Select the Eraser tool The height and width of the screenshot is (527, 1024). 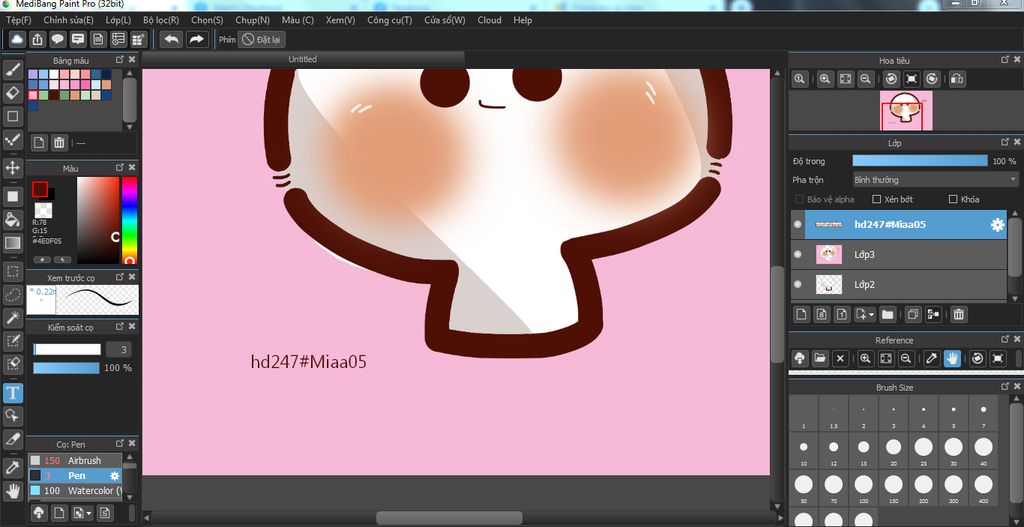click(12, 93)
